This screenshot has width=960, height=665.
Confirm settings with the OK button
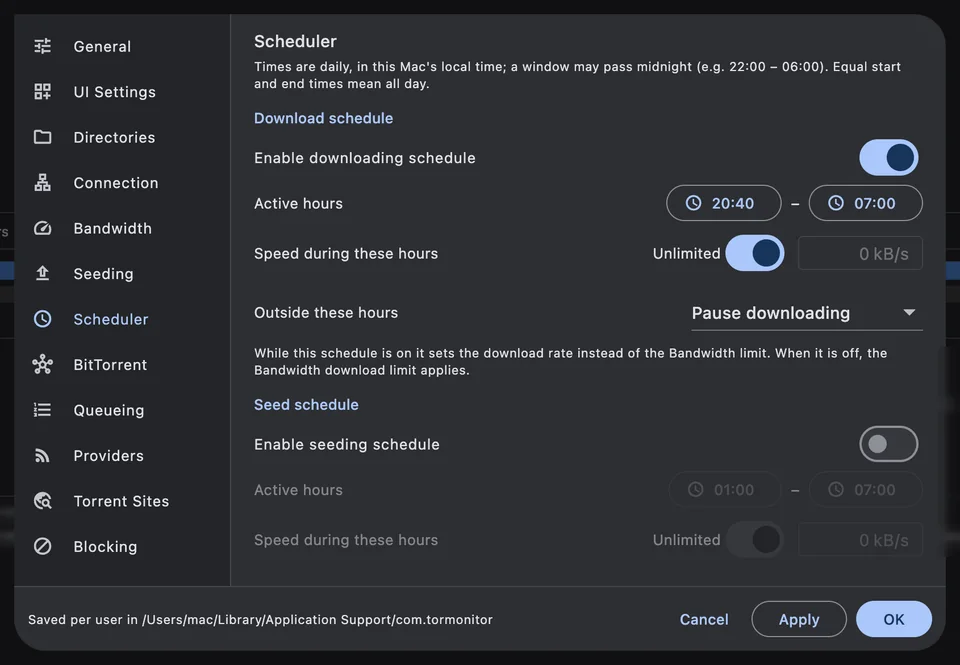click(894, 619)
